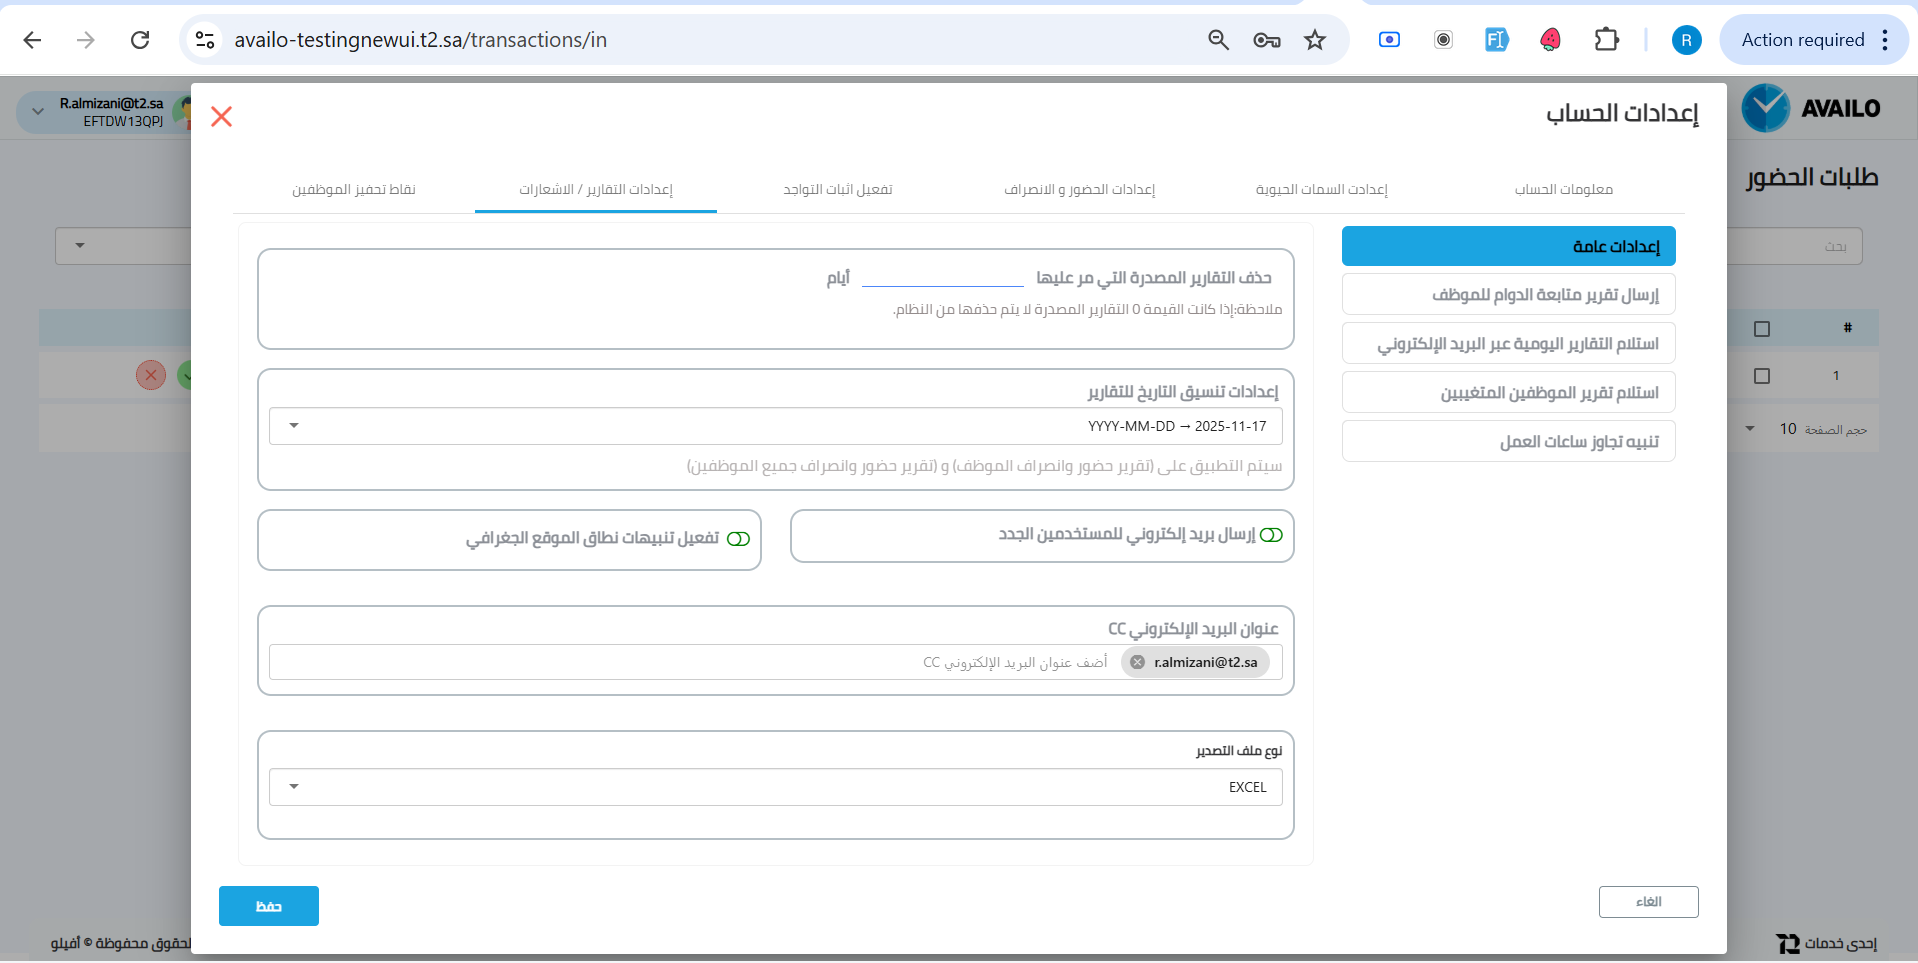Remove the r.almizani@t2.sa CC email chip
This screenshot has height=963, width=1918.
point(1137,662)
